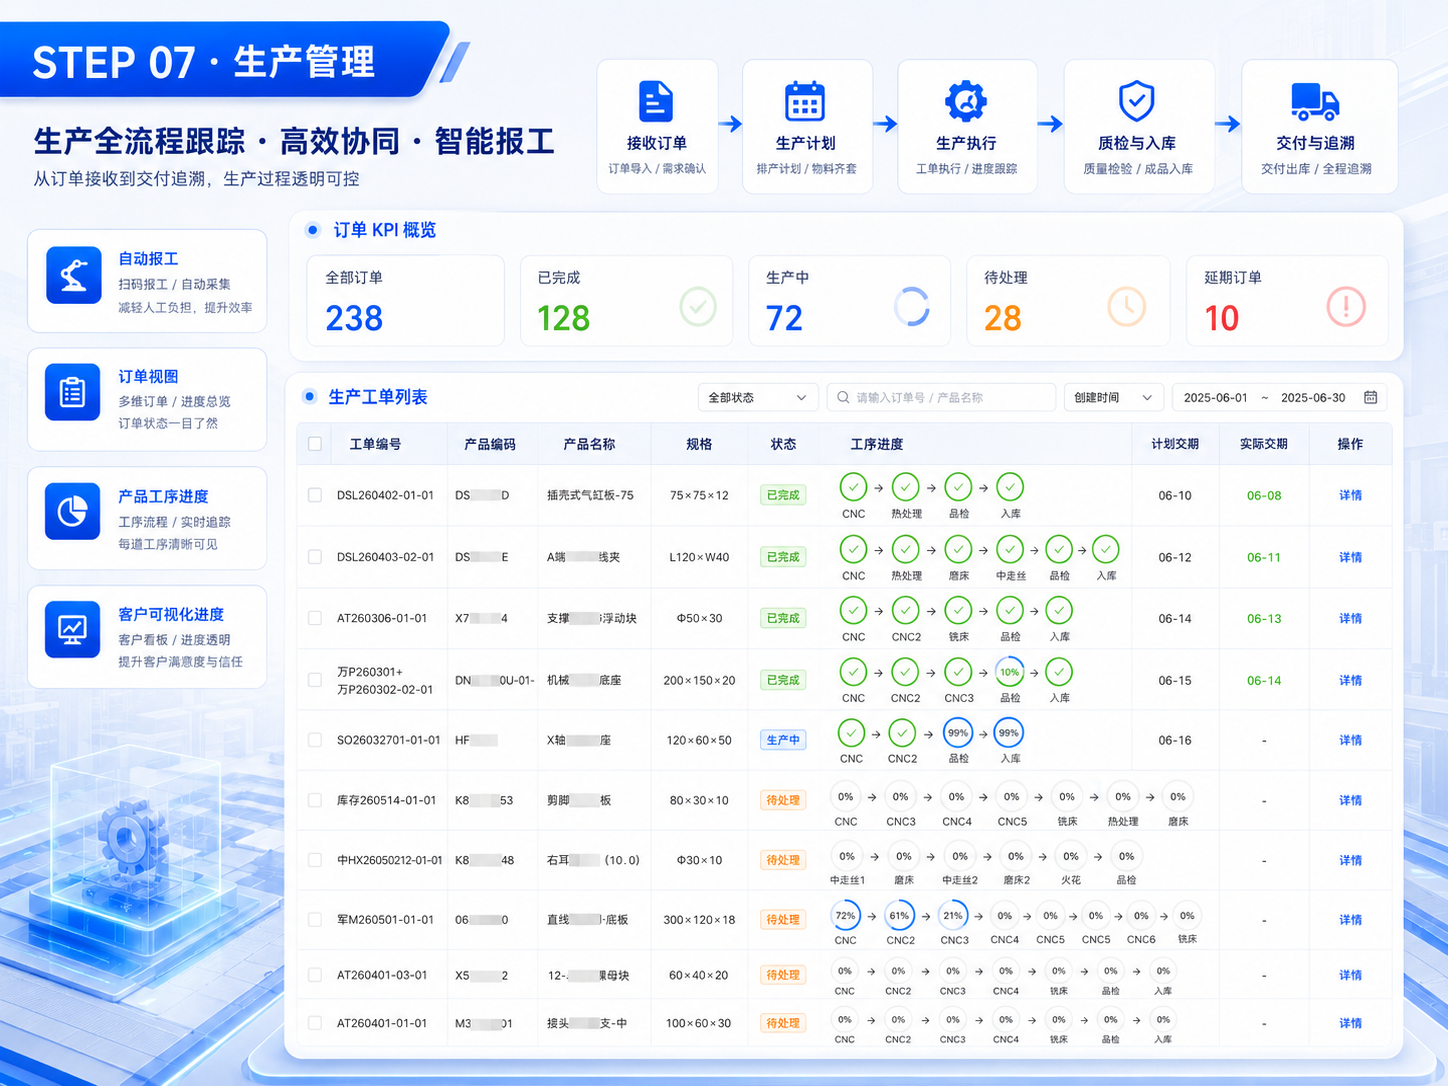
Task: Click the 品检 10% progress ring
Action: [x=1010, y=672]
